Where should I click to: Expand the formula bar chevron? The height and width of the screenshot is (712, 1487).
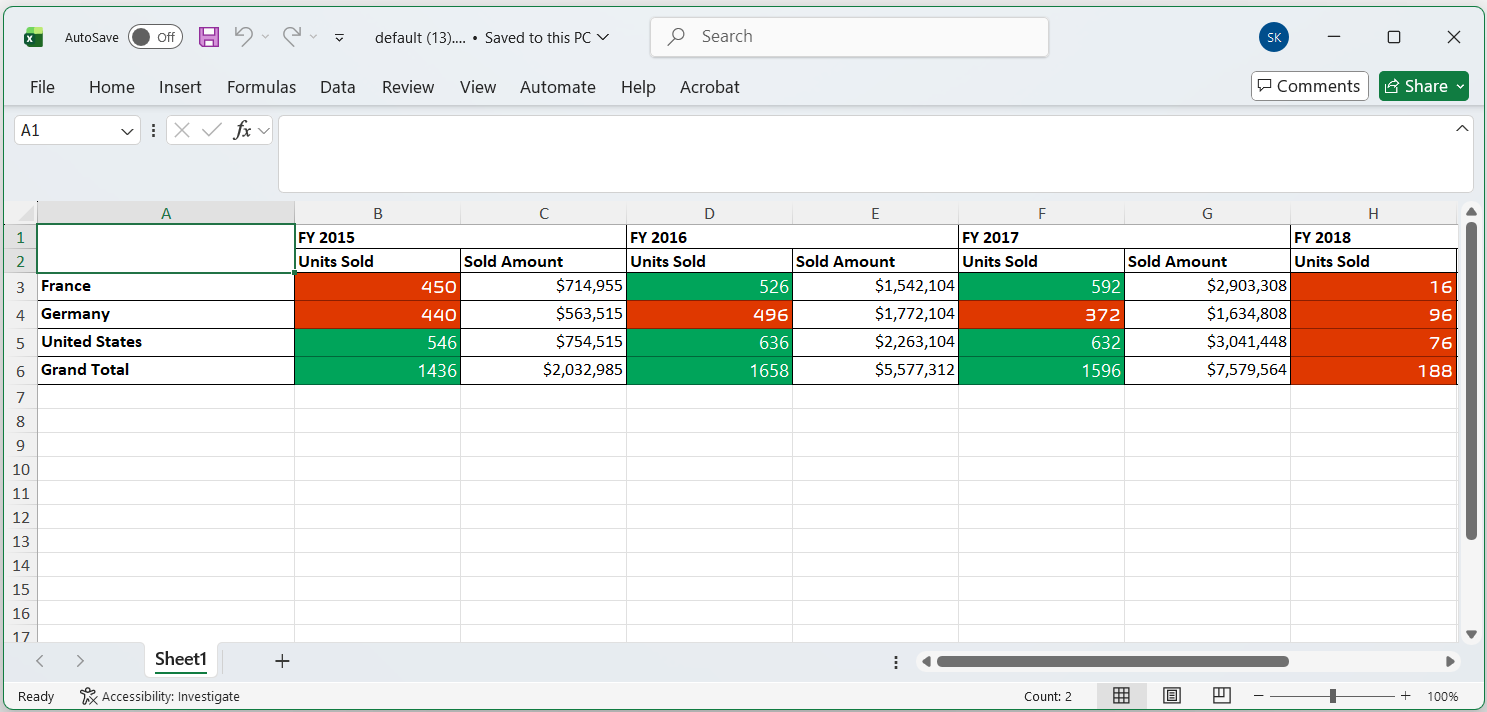pyautogui.click(x=1462, y=129)
